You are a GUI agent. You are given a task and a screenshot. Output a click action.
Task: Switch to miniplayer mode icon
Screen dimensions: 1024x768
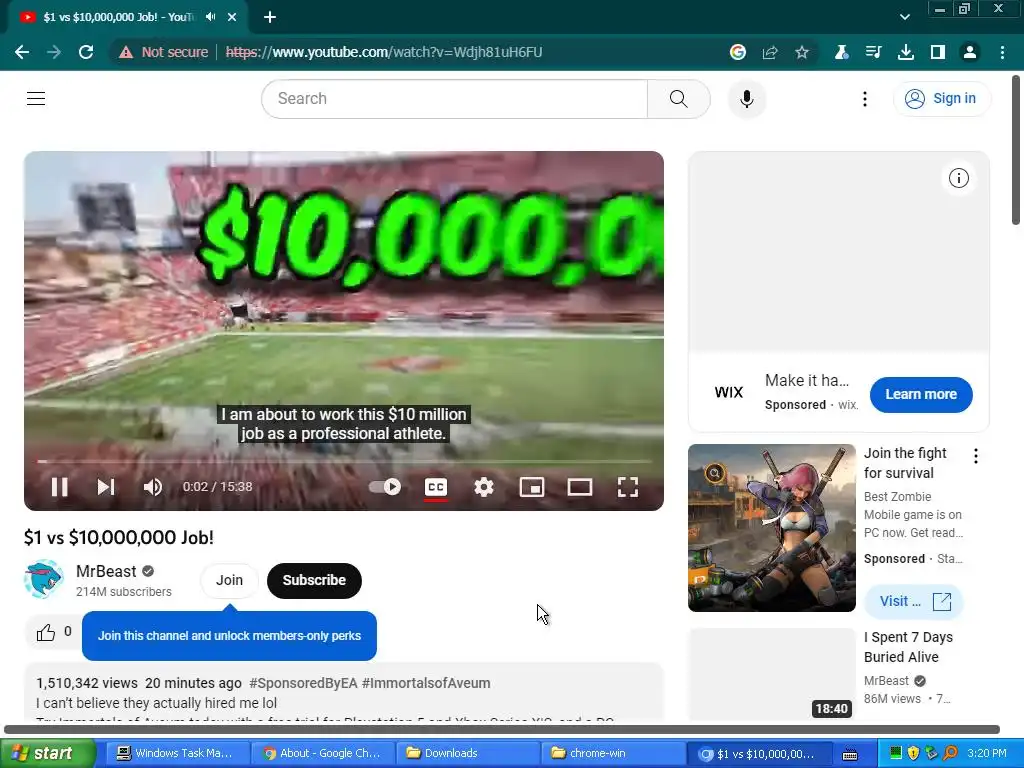click(532, 487)
